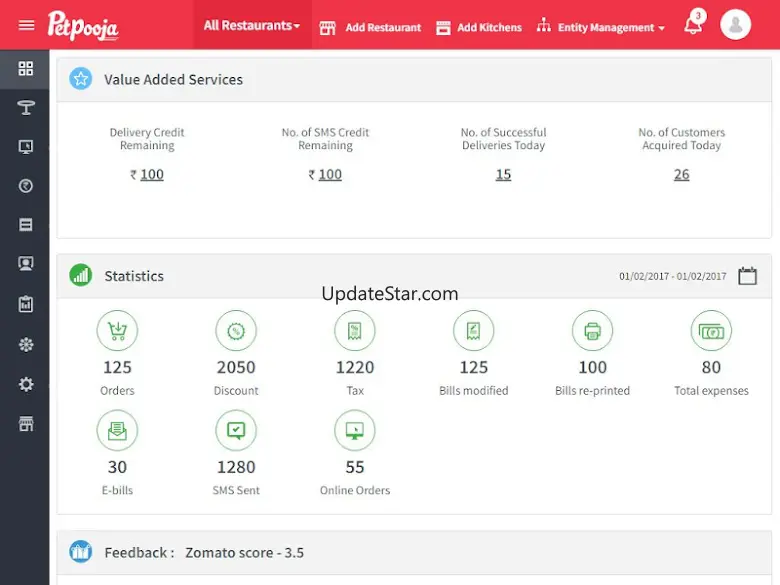Click the Bills re-printed count 100
The width and height of the screenshot is (780, 585).
coord(592,367)
